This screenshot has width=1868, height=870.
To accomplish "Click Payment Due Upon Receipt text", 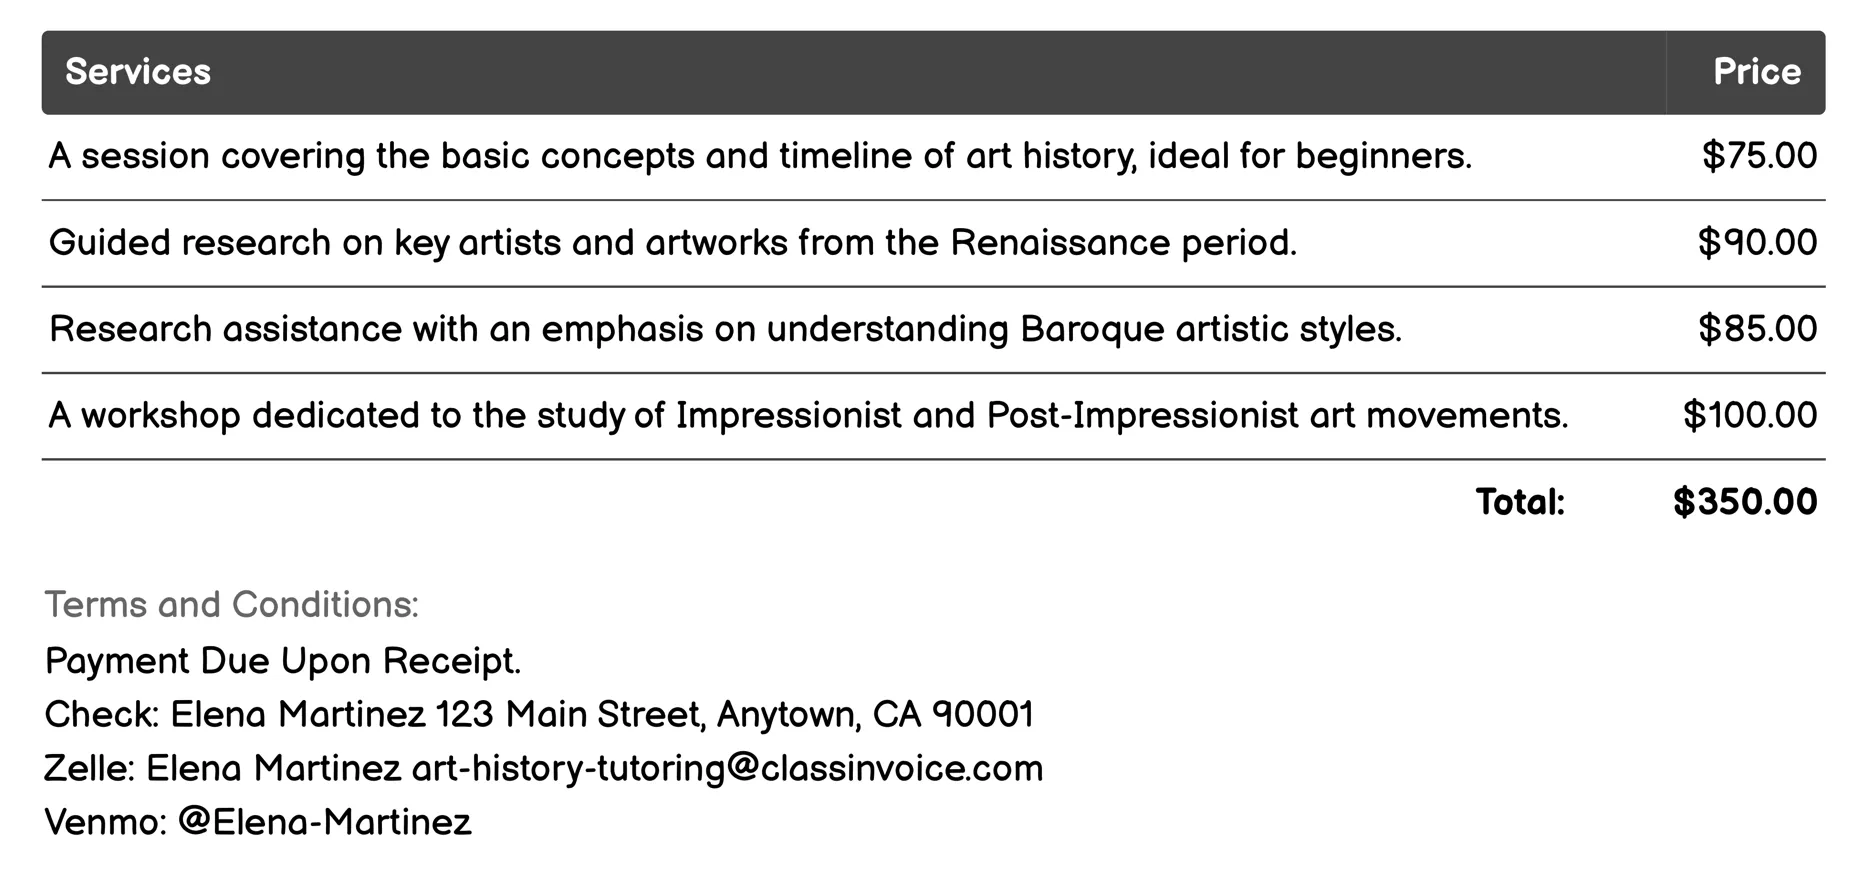I will pos(283,661).
